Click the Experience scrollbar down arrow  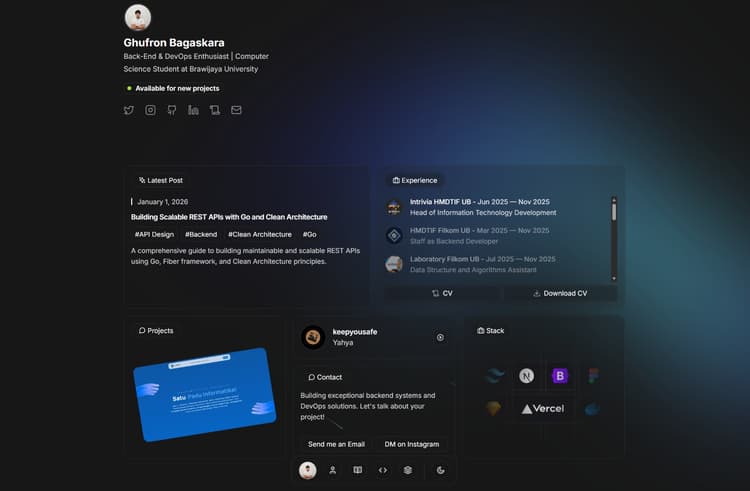point(614,278)
